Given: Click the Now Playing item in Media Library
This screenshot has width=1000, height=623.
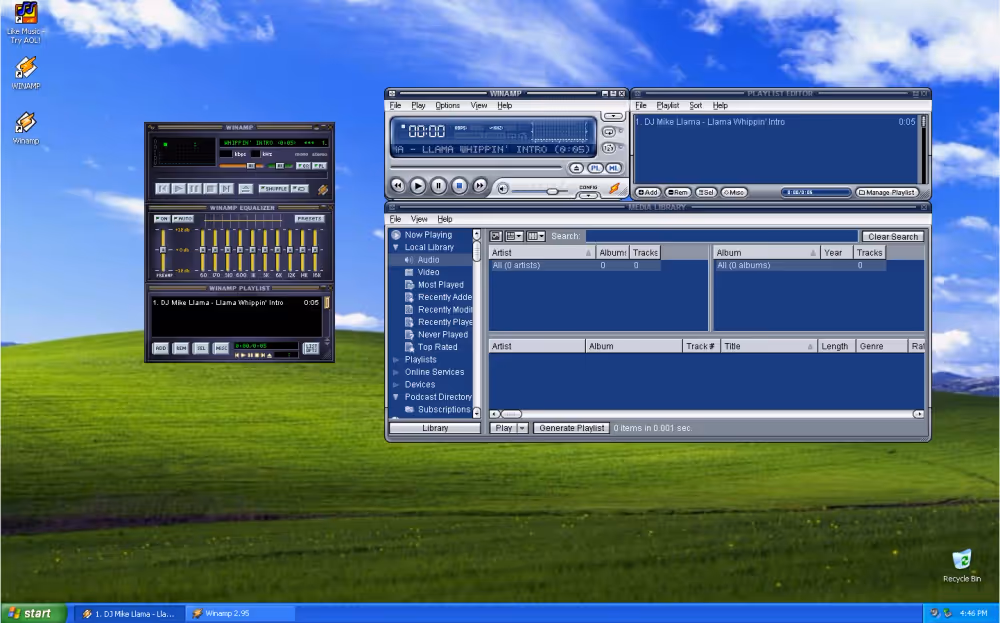Looking at the screenshot, I should pos(427,235).
